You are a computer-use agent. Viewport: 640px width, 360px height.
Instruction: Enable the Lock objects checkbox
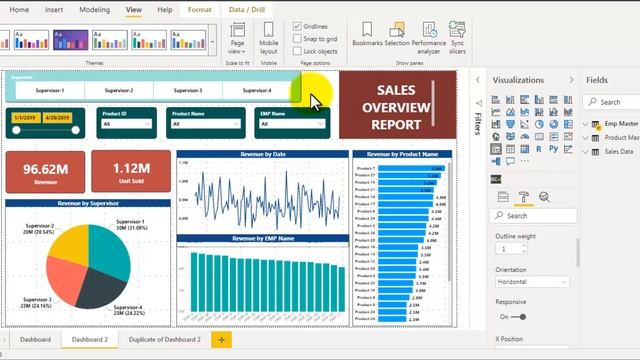pyautogui.click(x=297, y=51)
